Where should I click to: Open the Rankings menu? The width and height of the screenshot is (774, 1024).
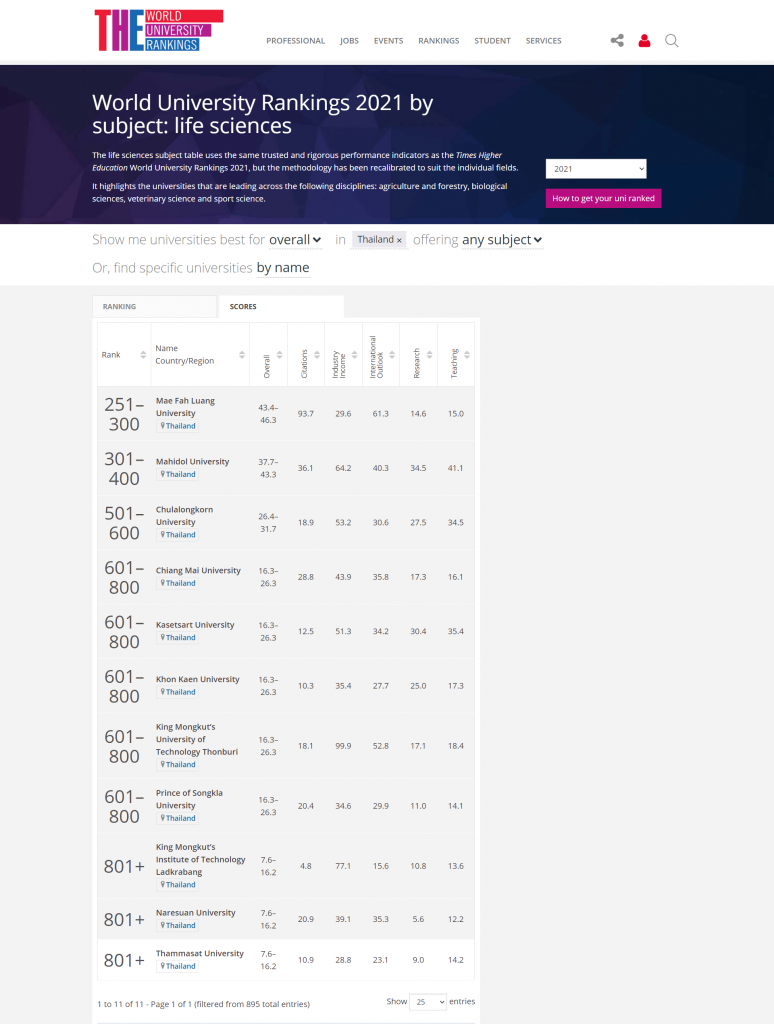[x=439, y=40]
